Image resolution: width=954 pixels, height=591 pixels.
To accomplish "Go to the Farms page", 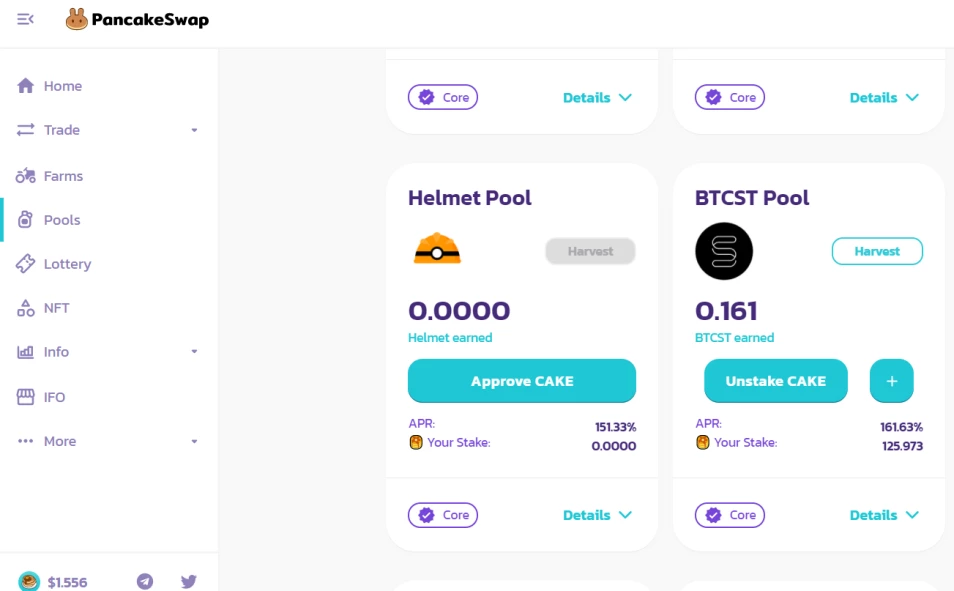I will 63,176.
